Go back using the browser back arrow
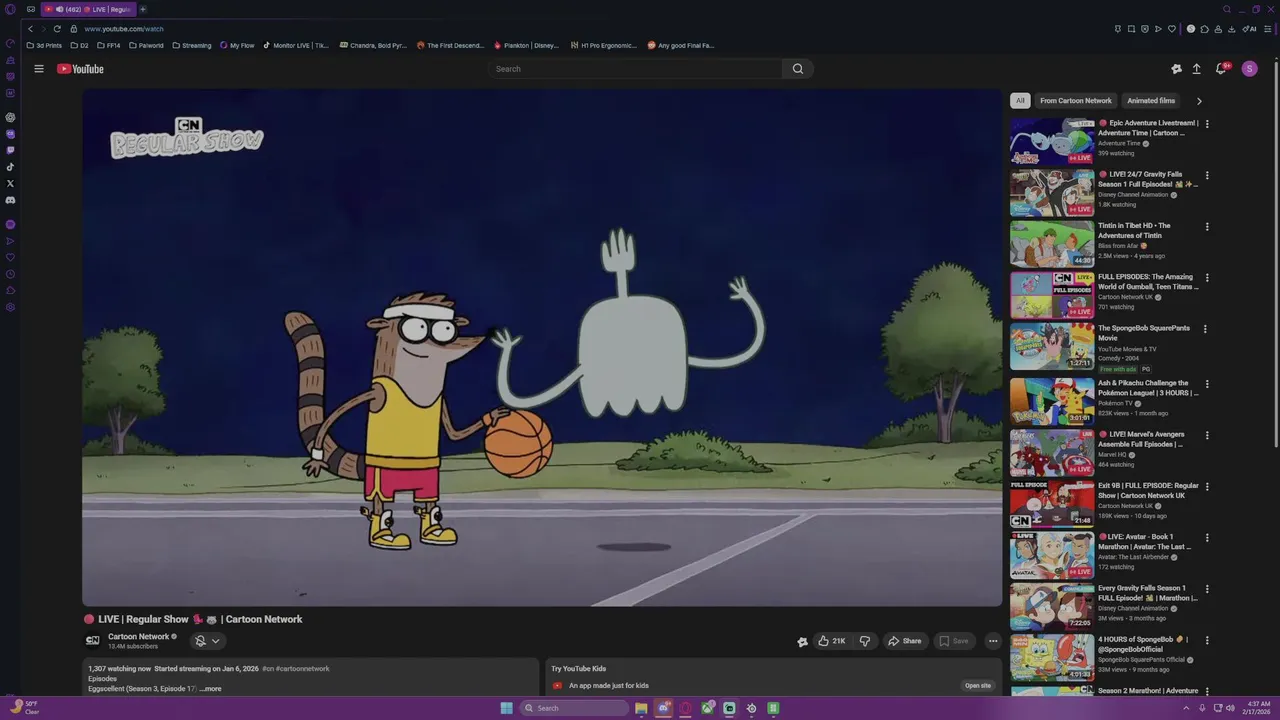This screenshot has width=1280, height=720. (x=31, y=29)
